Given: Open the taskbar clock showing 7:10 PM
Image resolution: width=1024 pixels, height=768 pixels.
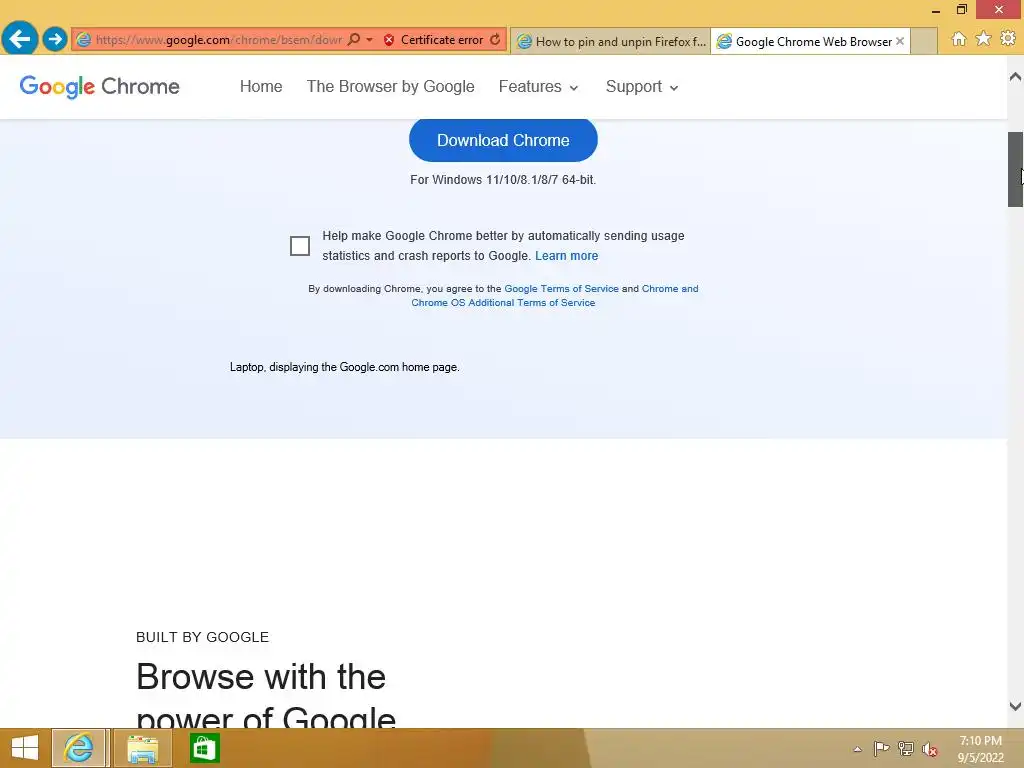Looking at the screenshot, I should tap(980, 749).
